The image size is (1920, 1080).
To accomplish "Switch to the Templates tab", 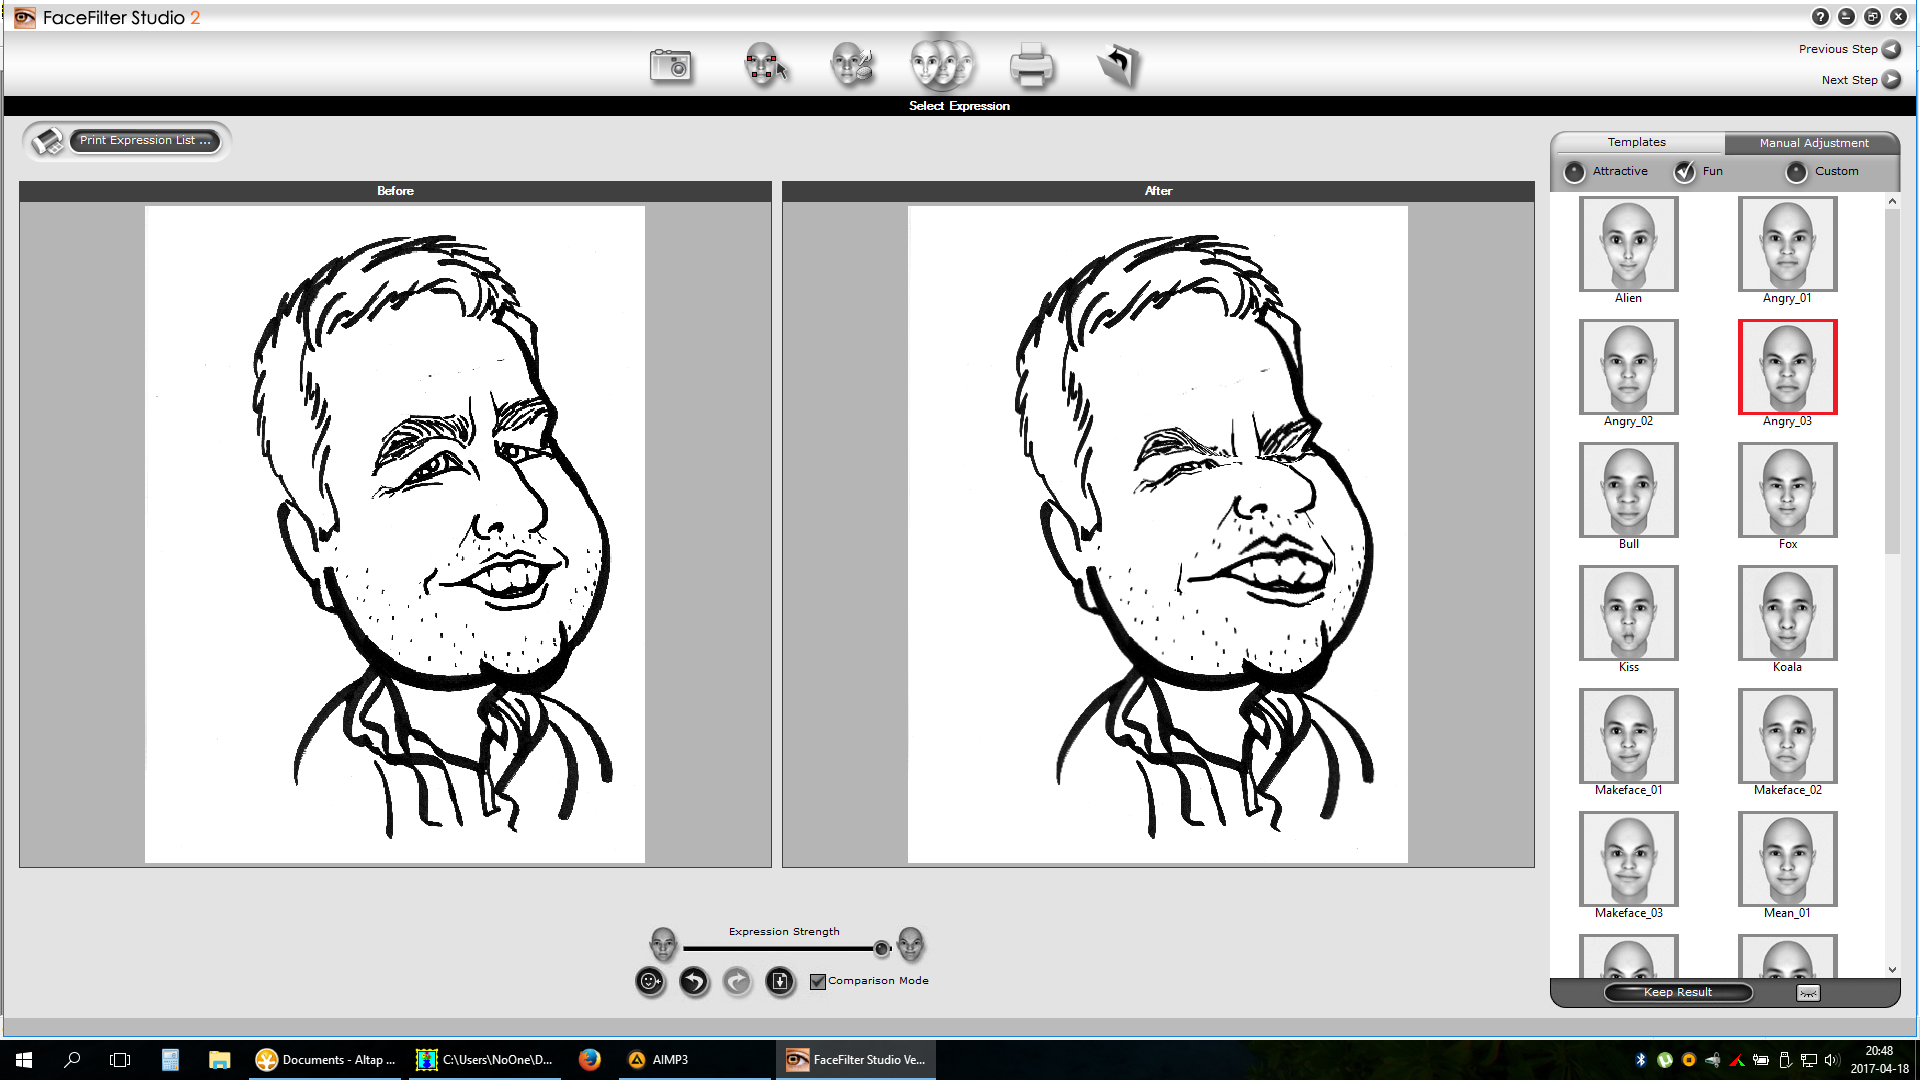I will point(1636,143).
